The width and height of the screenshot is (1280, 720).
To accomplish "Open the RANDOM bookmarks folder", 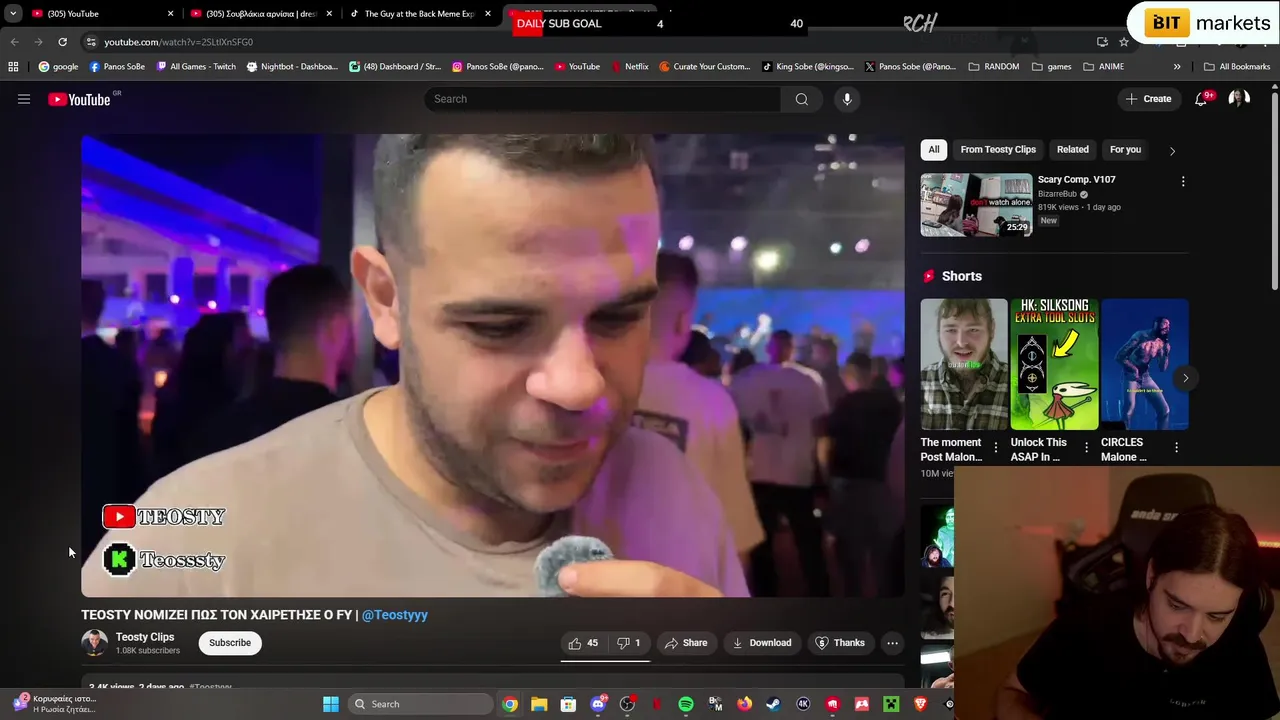I will (x=994, y=67).
